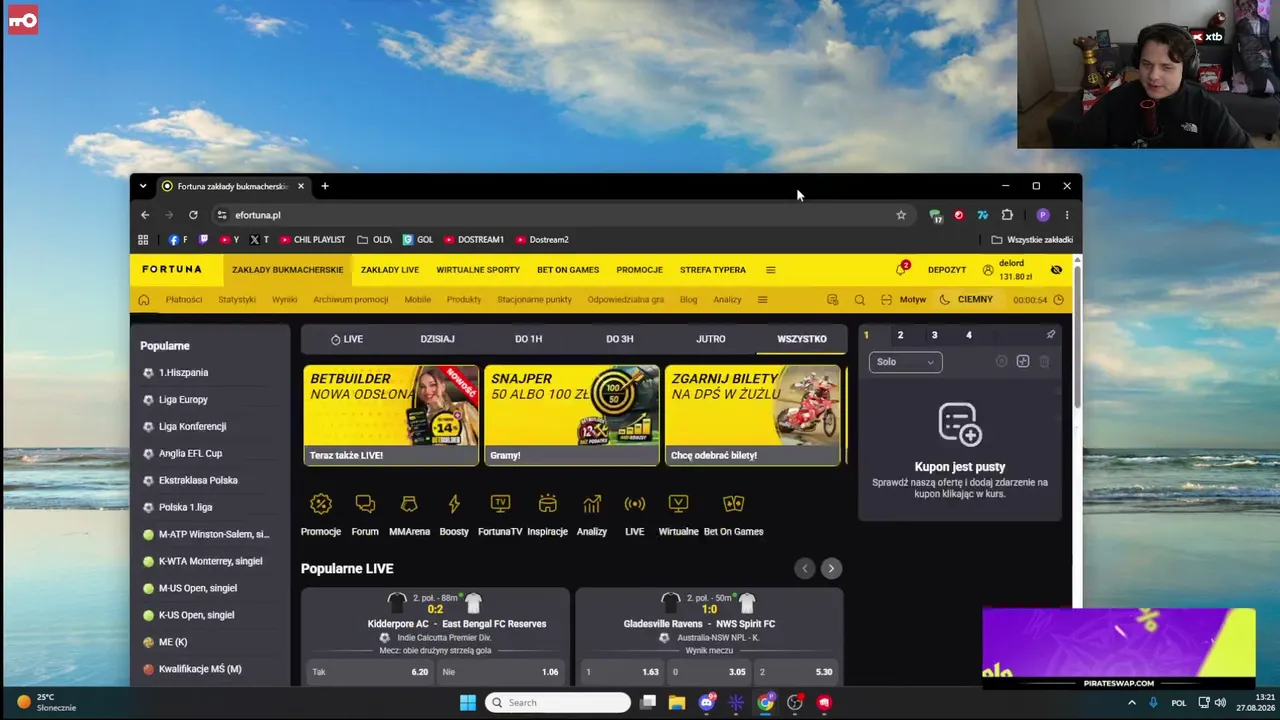Click the Windows Start button

point(468,703)
